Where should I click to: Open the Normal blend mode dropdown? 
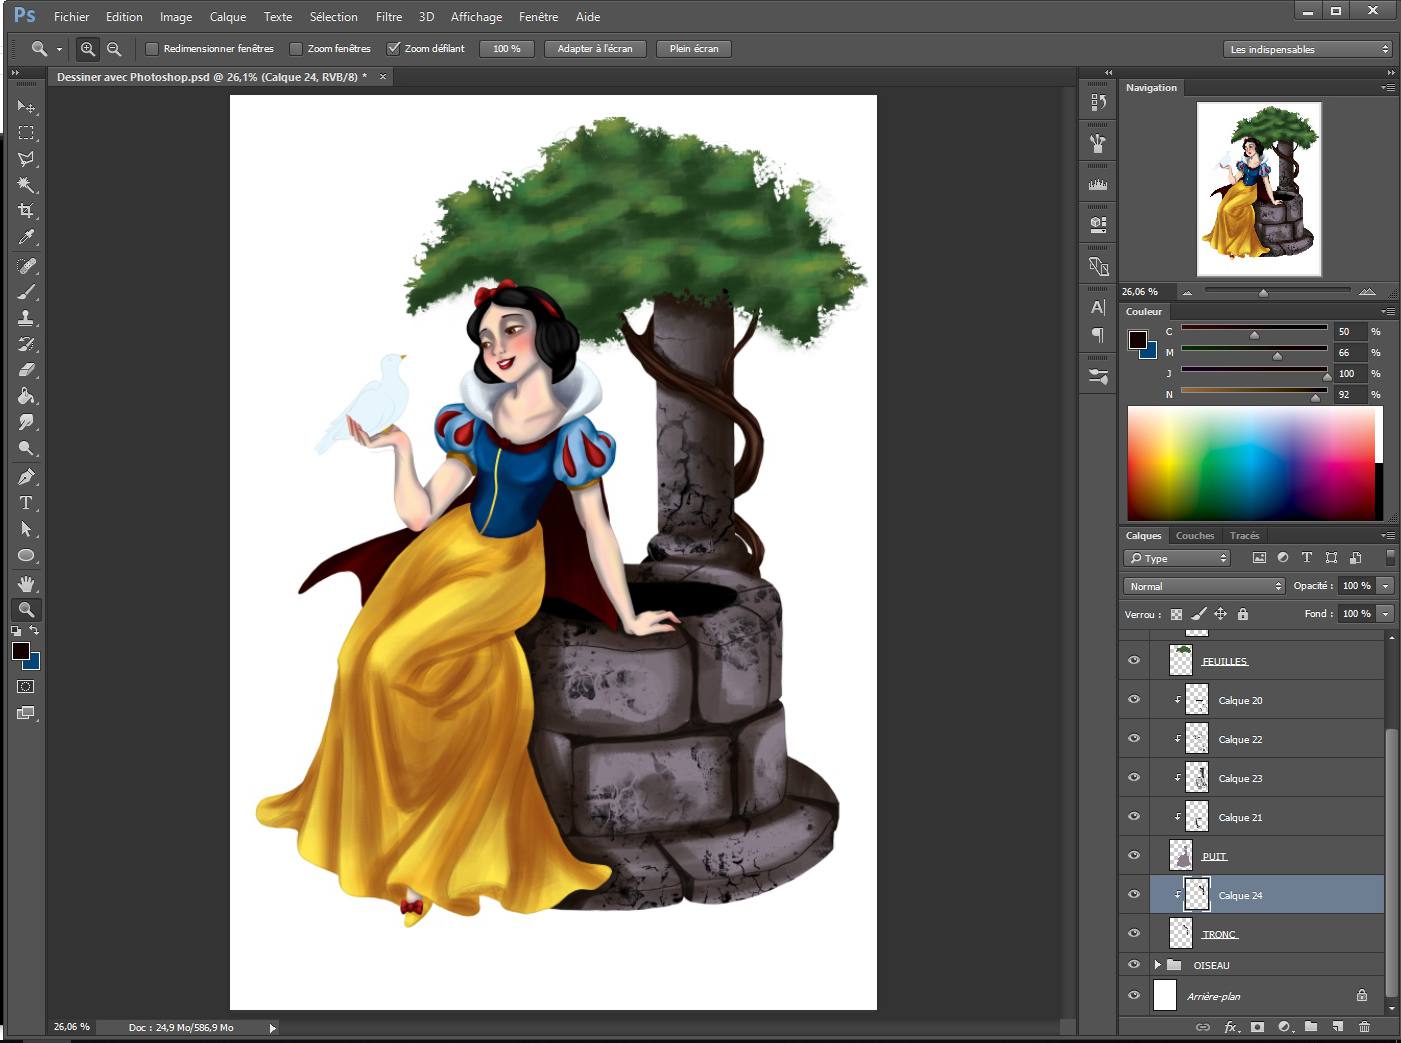[1204, 586]
